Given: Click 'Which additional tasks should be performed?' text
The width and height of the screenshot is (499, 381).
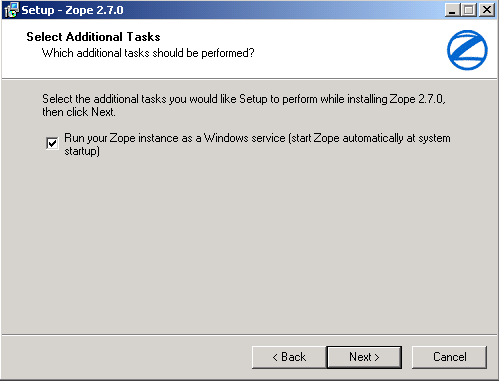Looking at the screenshot, I should point(148,53).
